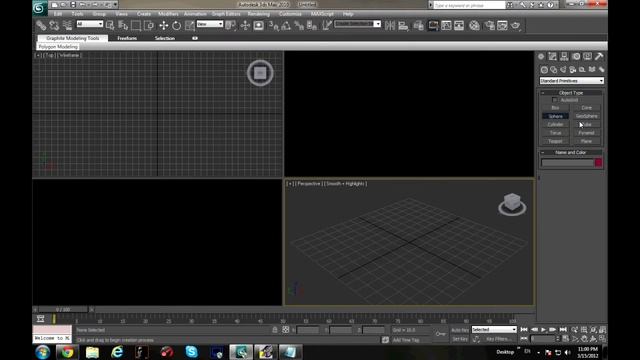This screenshot has height=360, width=640.
Task: Click the Plane primitive button
Action: pyautogui.click(x=587, y=141)
